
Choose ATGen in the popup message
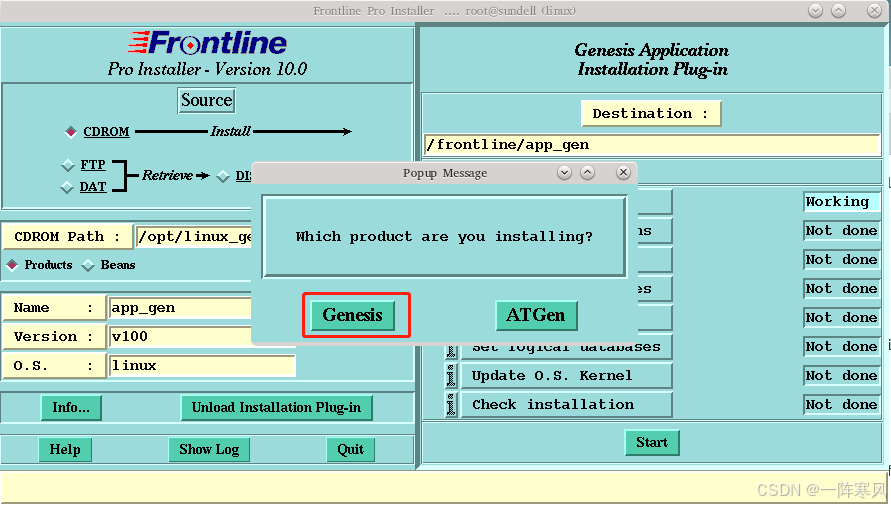[x=536, y=315]
